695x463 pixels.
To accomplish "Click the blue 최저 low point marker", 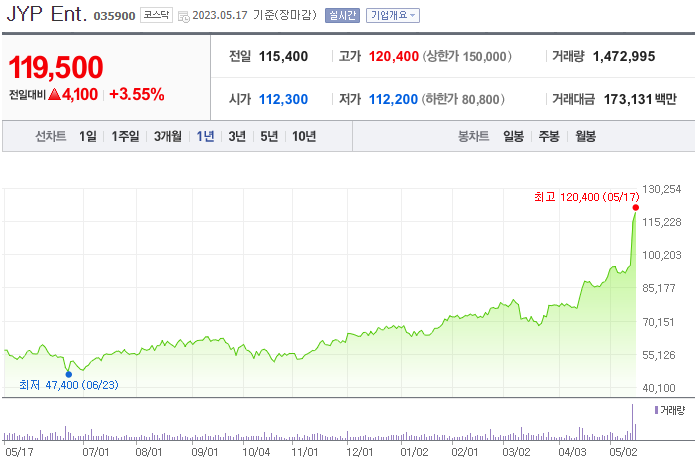I will click(x=69, y=374).
